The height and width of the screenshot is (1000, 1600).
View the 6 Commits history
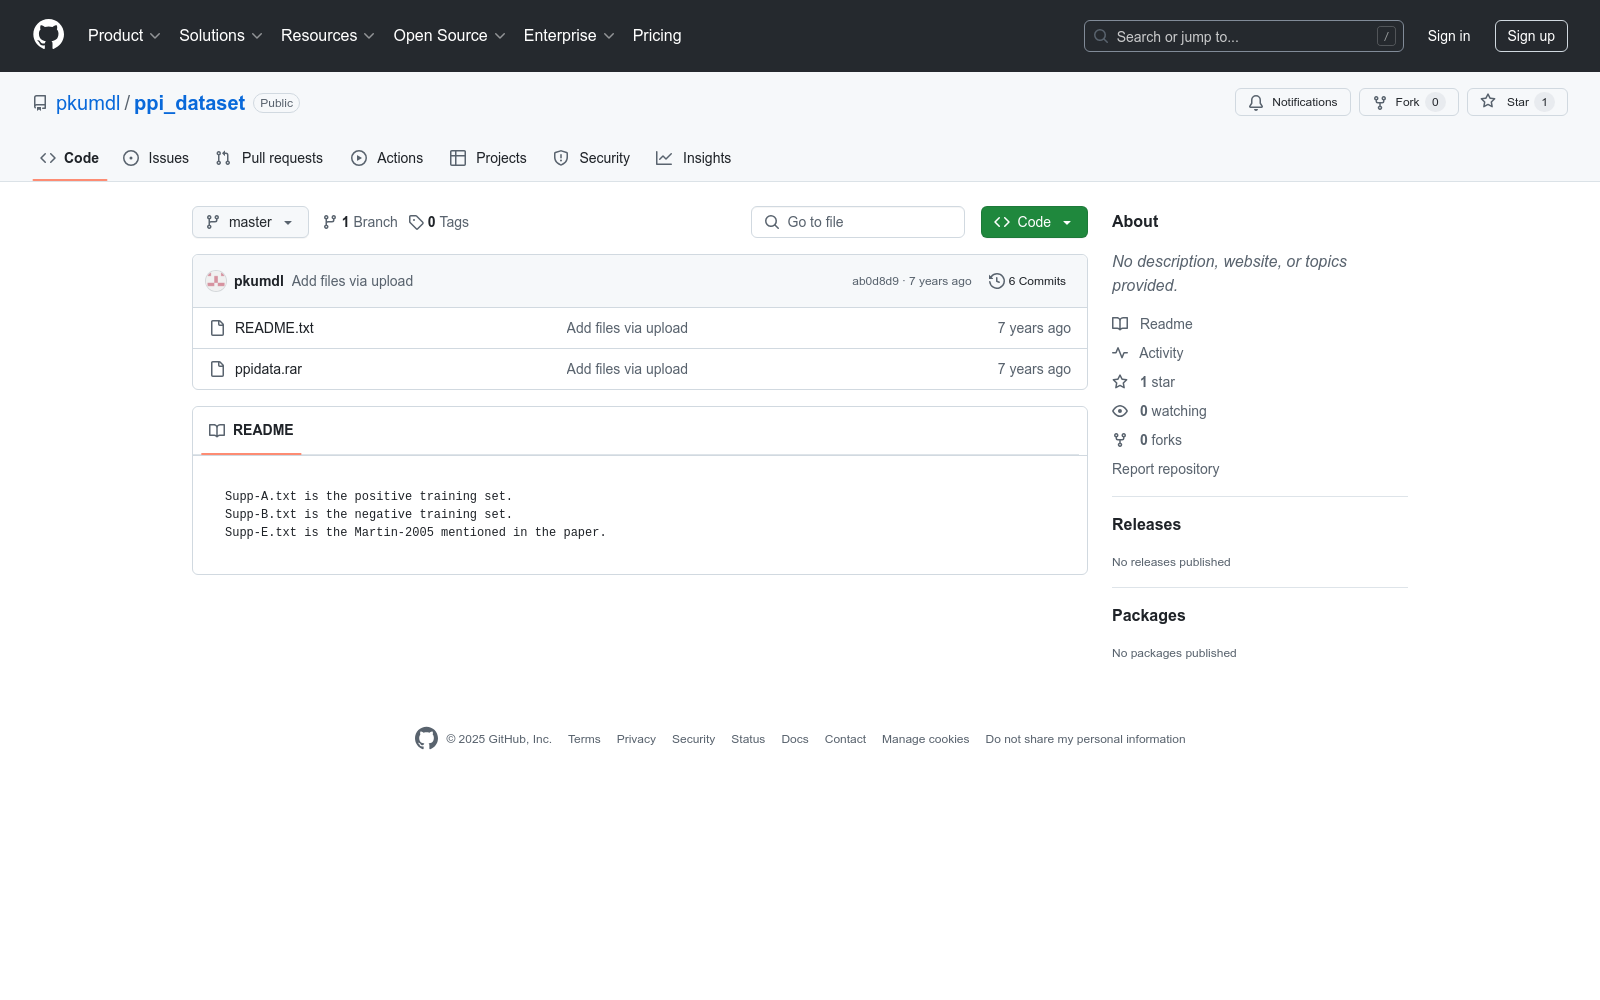point(1027,281)
